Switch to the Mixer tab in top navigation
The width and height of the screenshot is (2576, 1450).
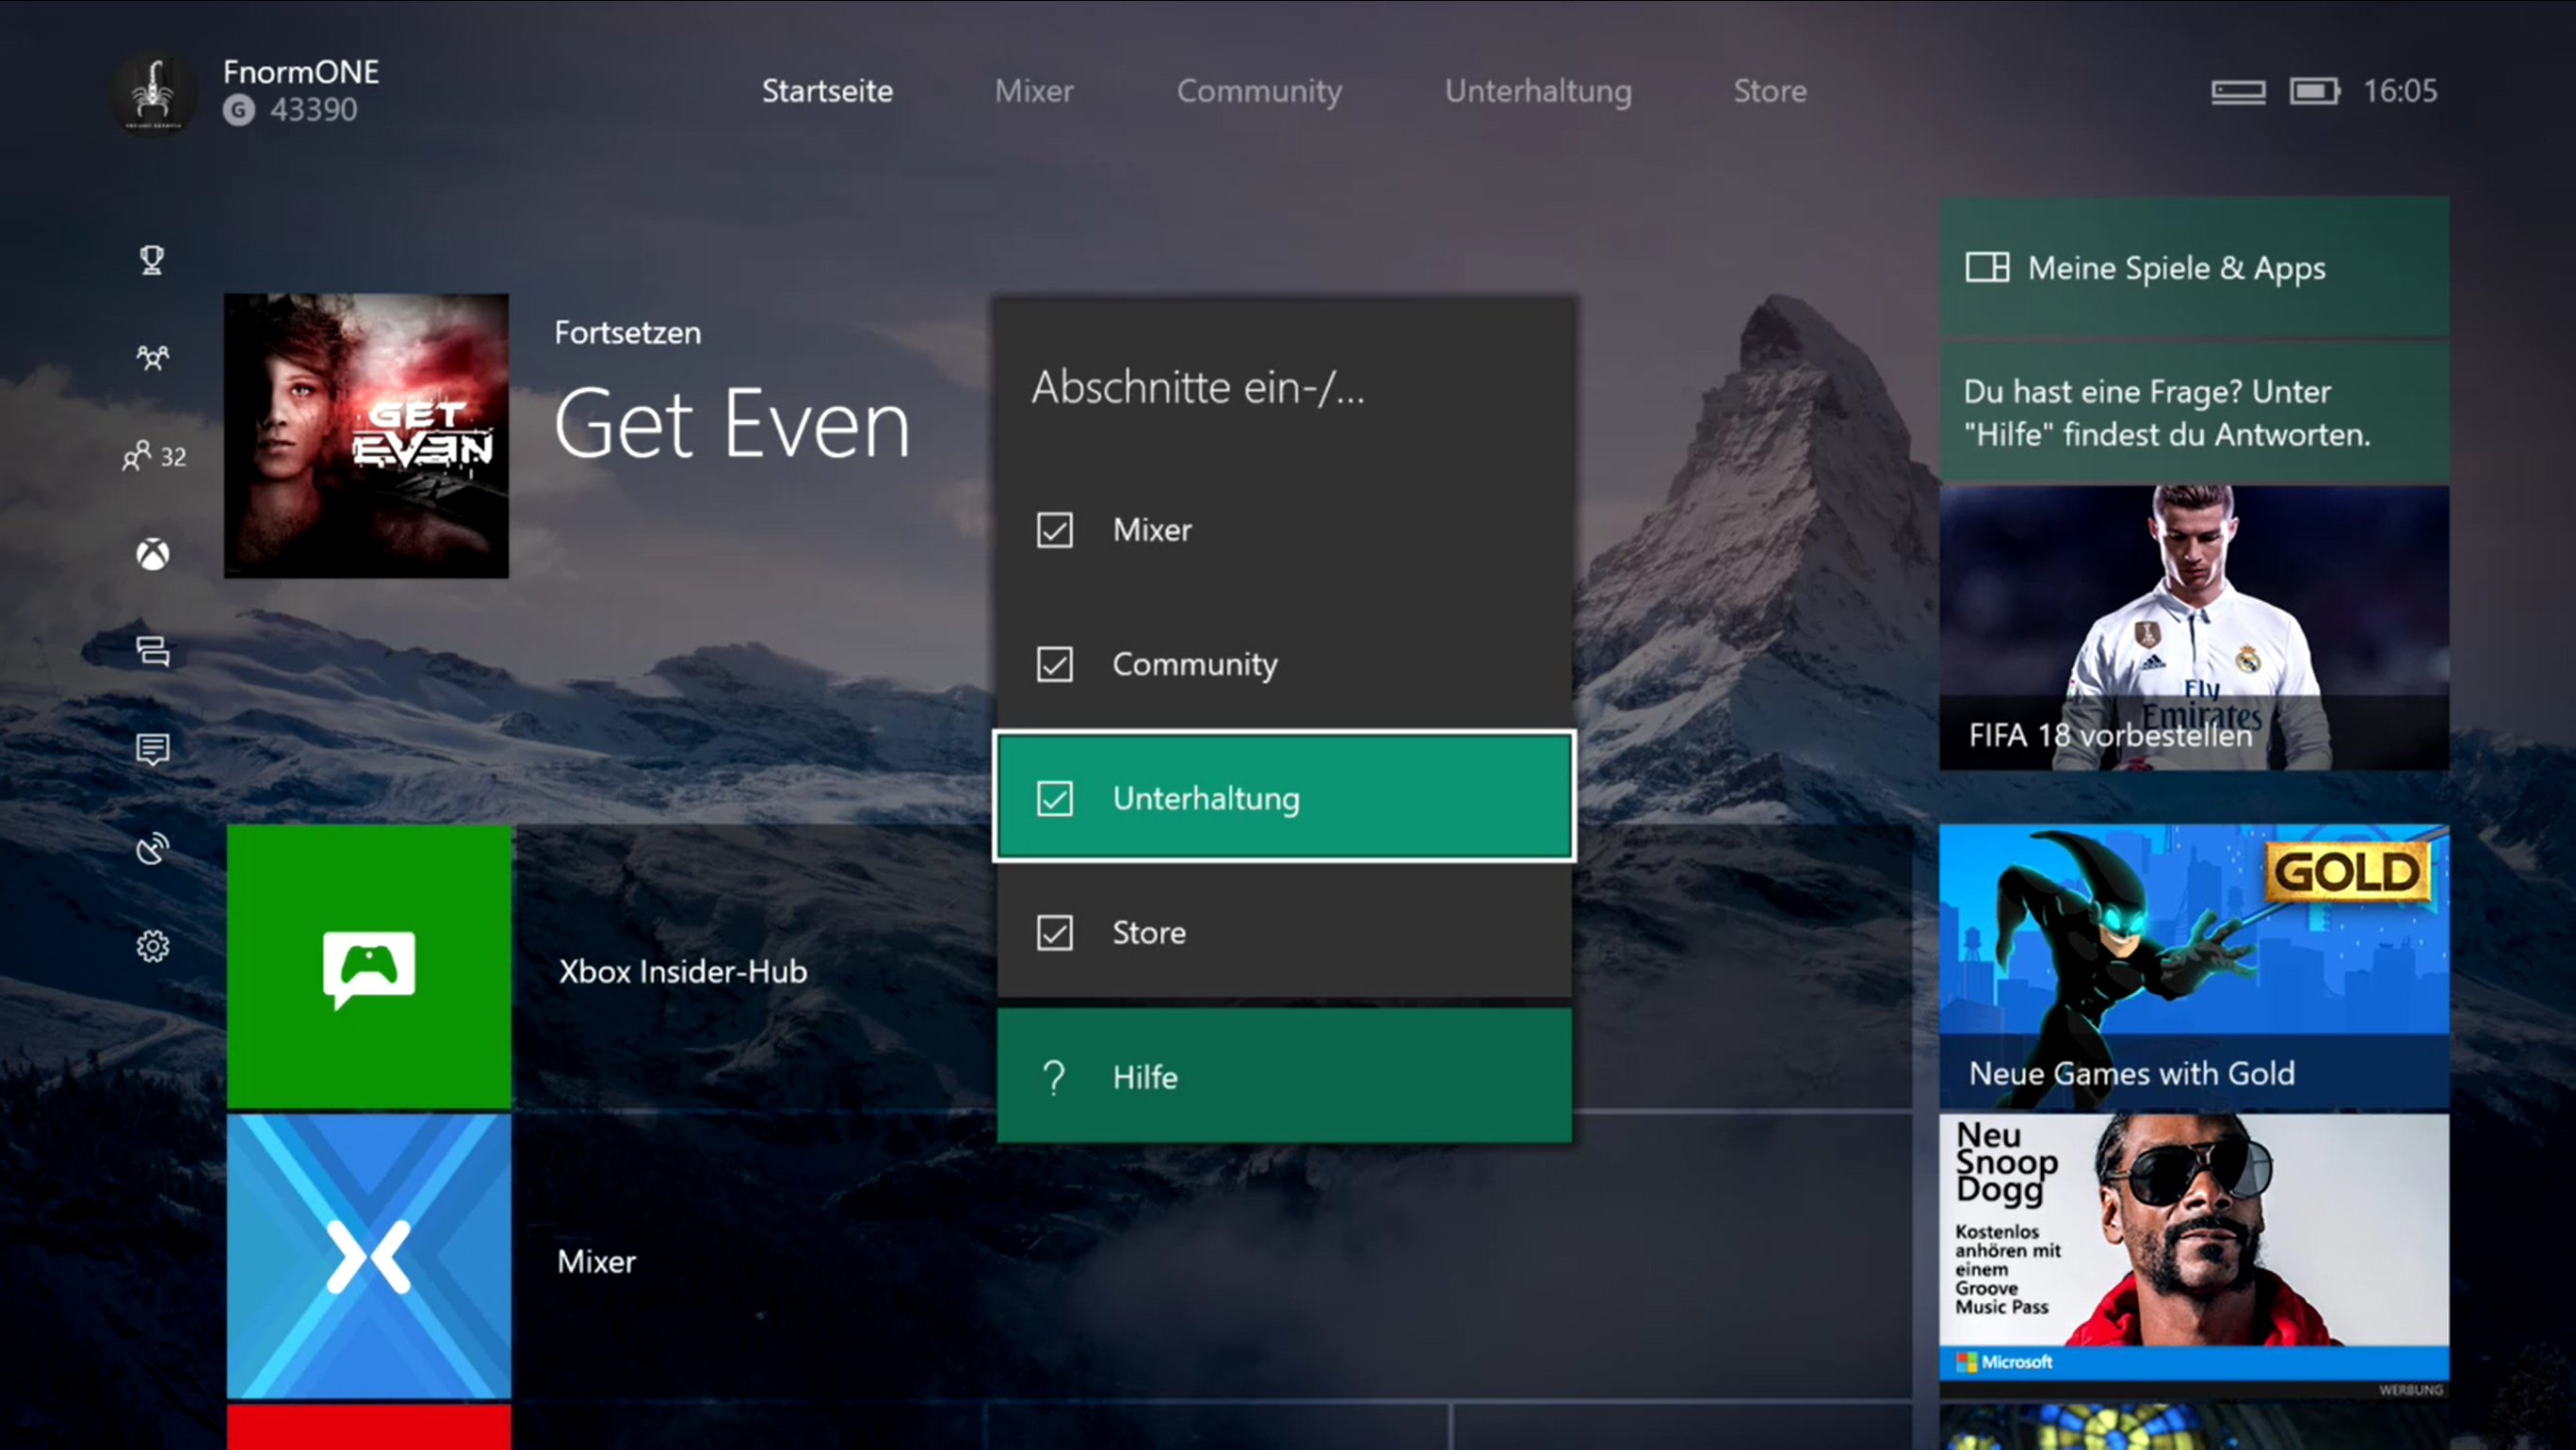pyautogui.click(x=1034, y=91)
